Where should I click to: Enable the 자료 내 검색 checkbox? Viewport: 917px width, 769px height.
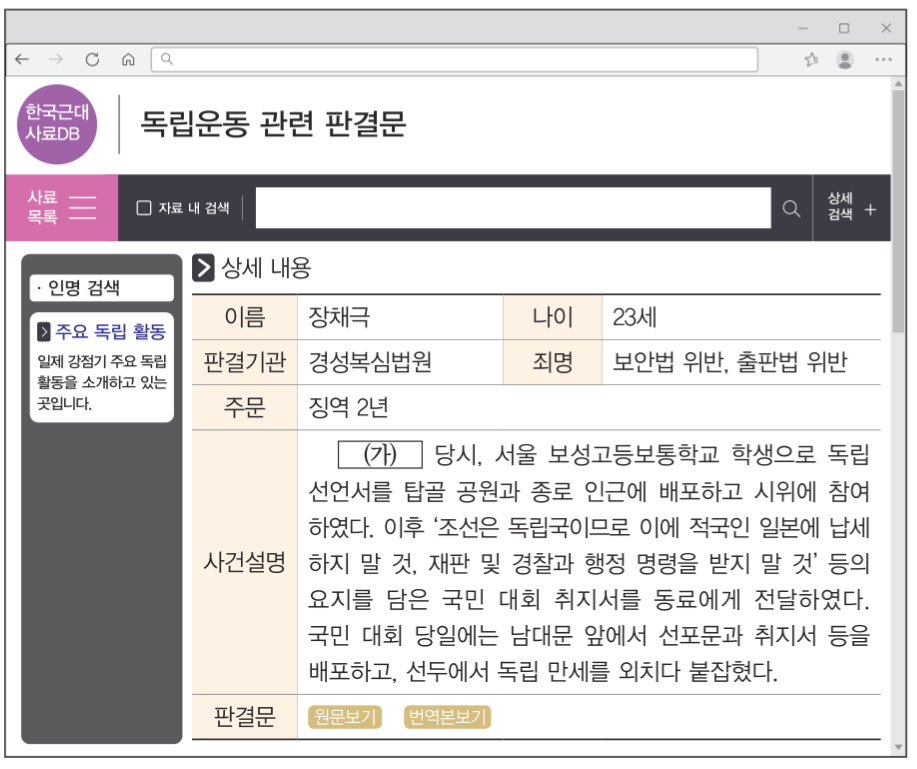click(x=143, y=207)
